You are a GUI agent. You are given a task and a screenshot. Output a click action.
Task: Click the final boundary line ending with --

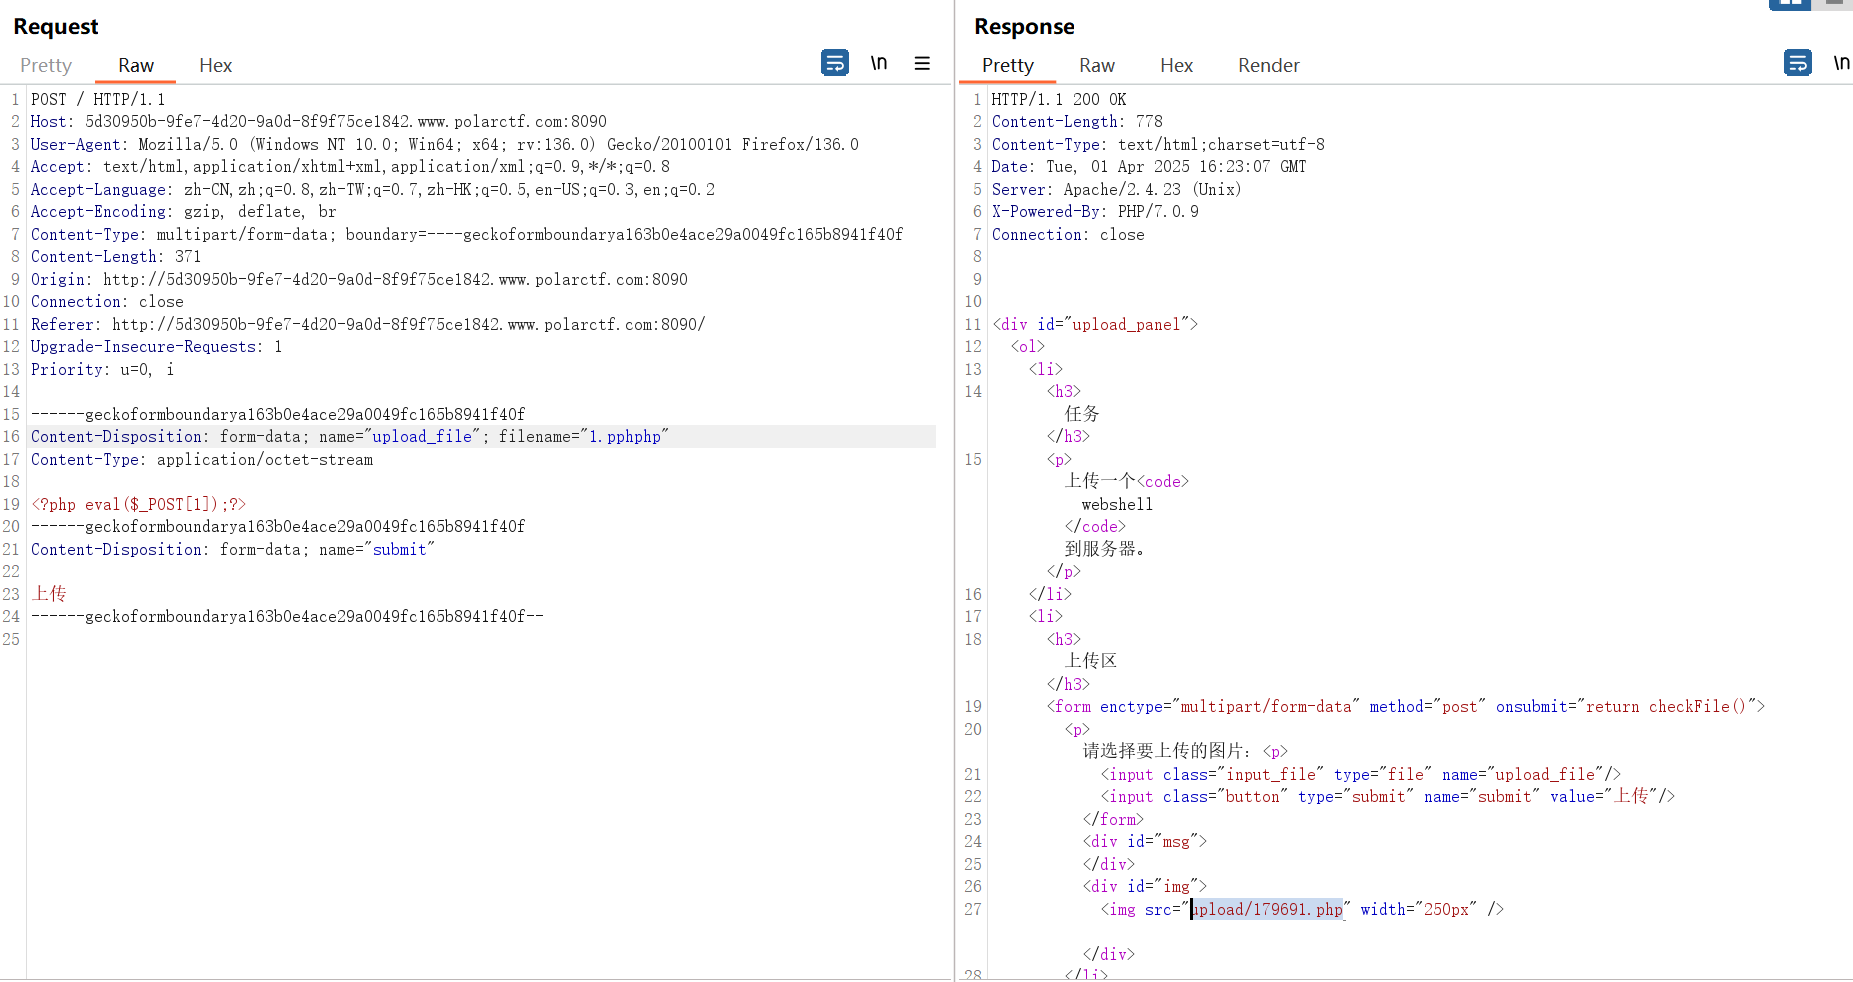pyautogui.click(x=287, y=617)
